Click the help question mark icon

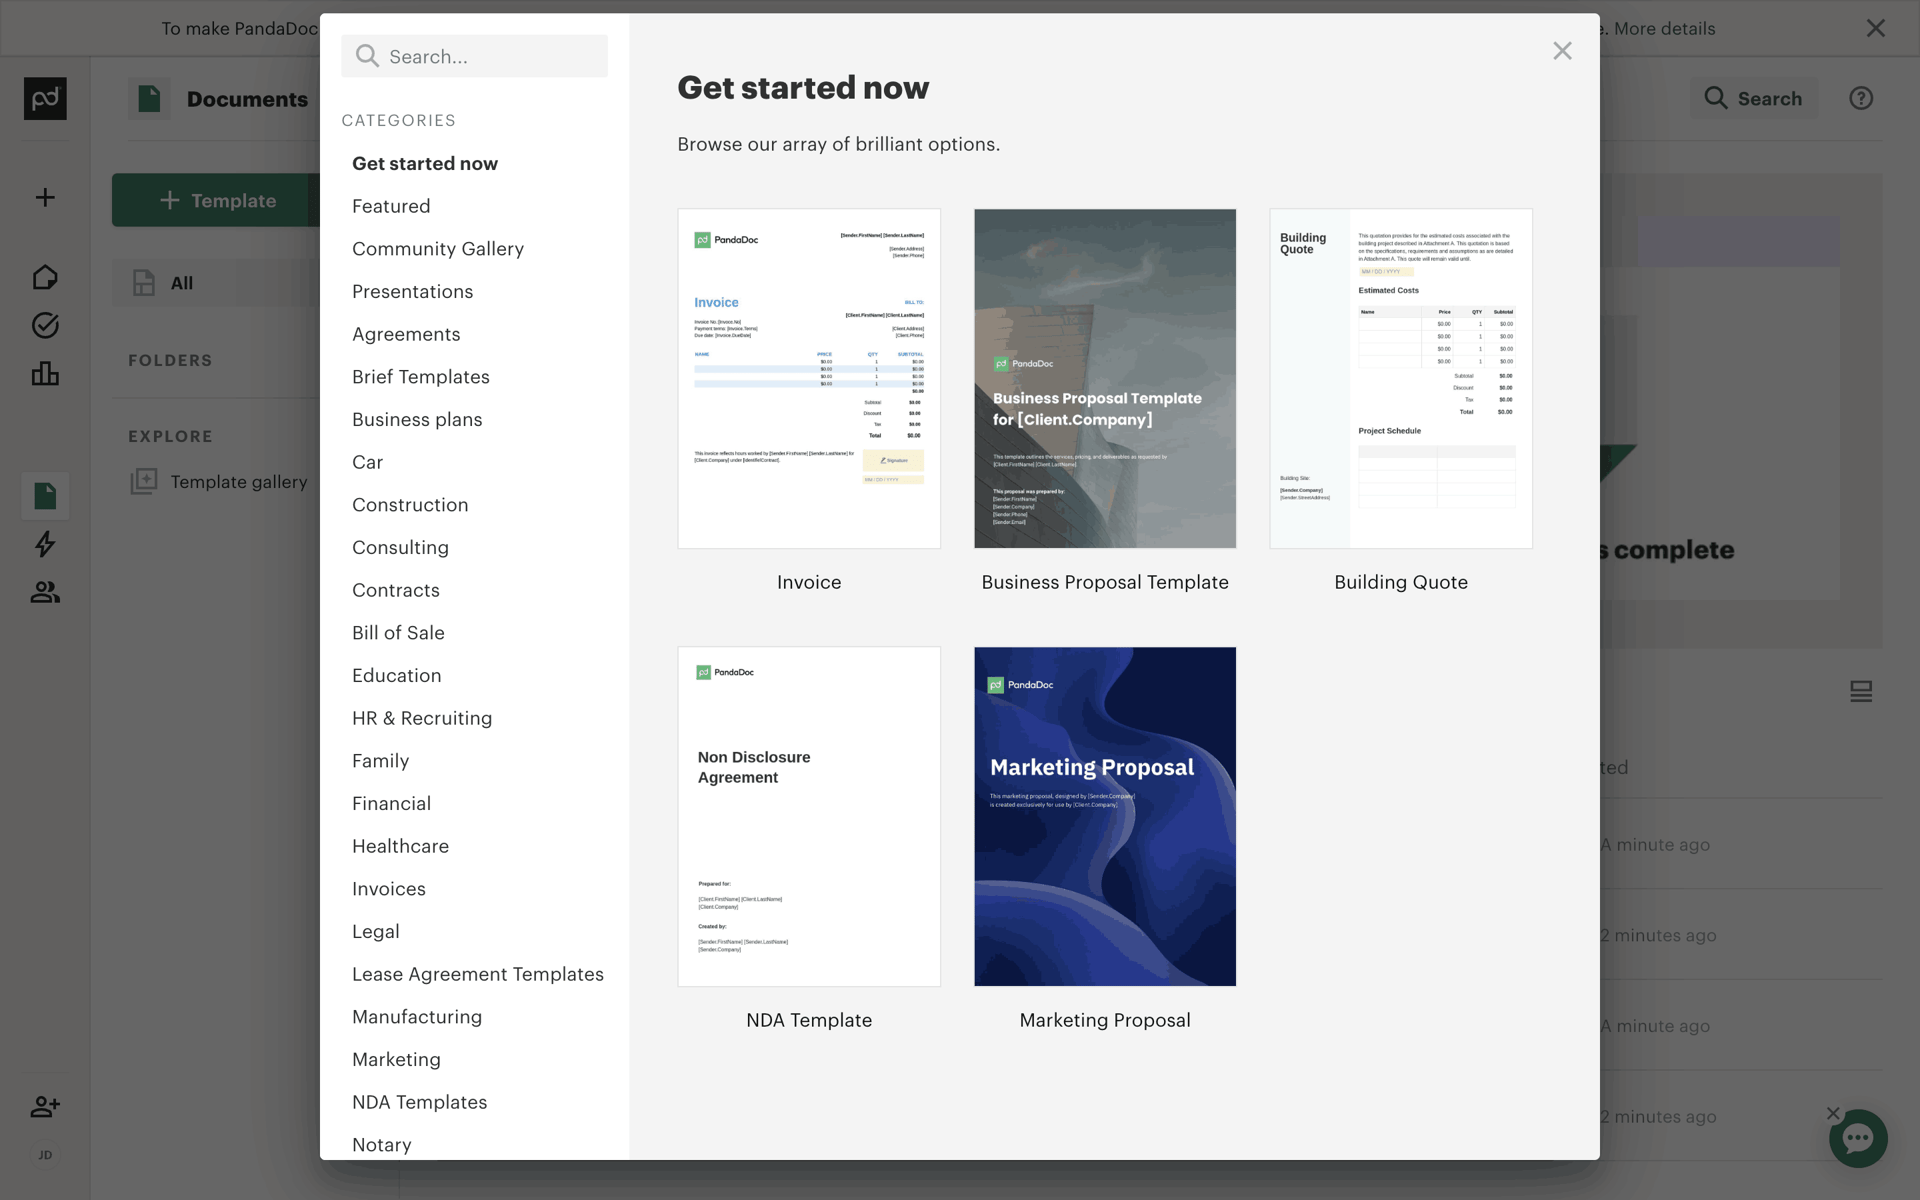[1861, 98]
